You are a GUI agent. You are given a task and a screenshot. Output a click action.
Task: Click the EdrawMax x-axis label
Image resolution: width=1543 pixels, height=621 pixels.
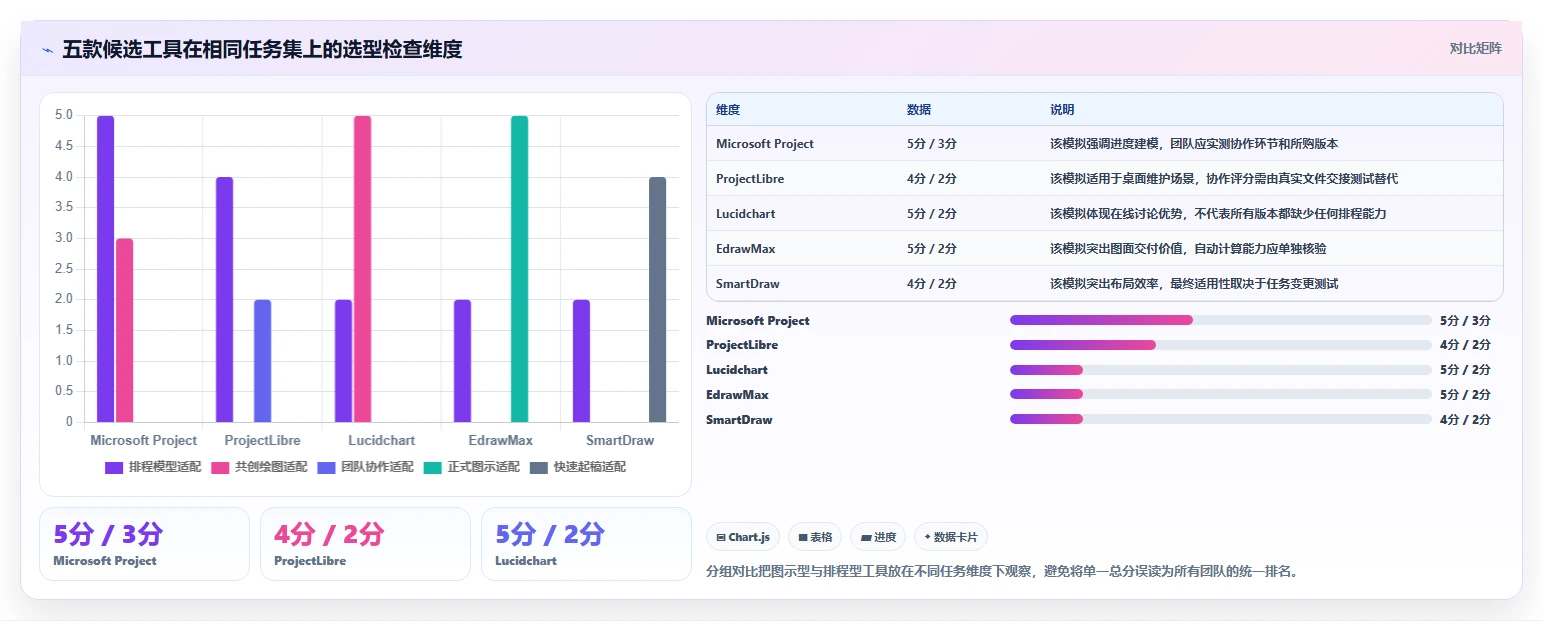pyautogui.click(x=500, y=440)
